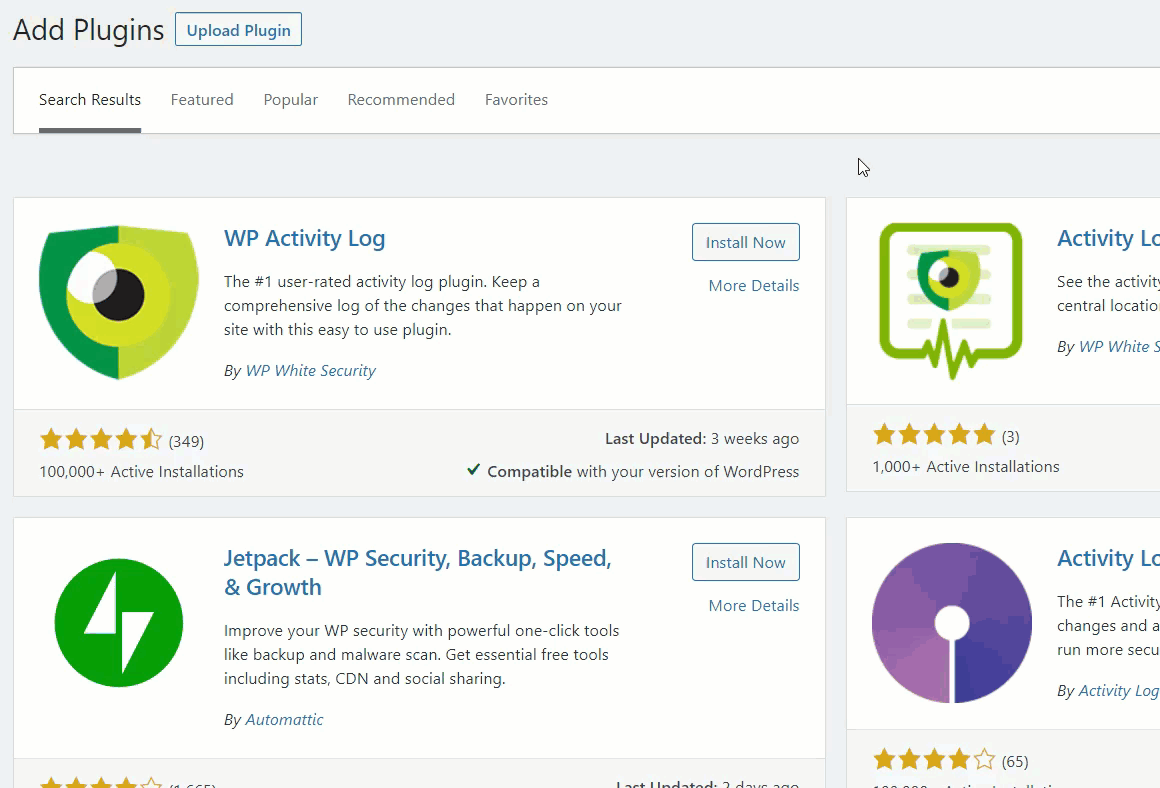
Task: Click the '1,000+ Active Installations' text
Action: tap(966, 467)
